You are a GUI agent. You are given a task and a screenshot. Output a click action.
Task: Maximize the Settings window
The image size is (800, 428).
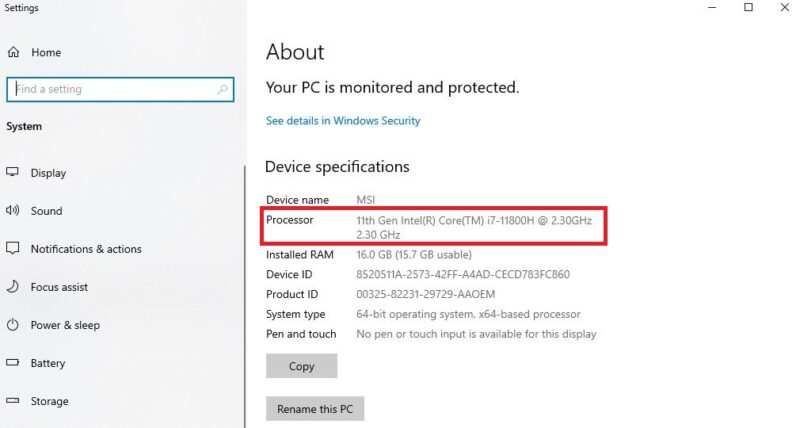point(748,8)
